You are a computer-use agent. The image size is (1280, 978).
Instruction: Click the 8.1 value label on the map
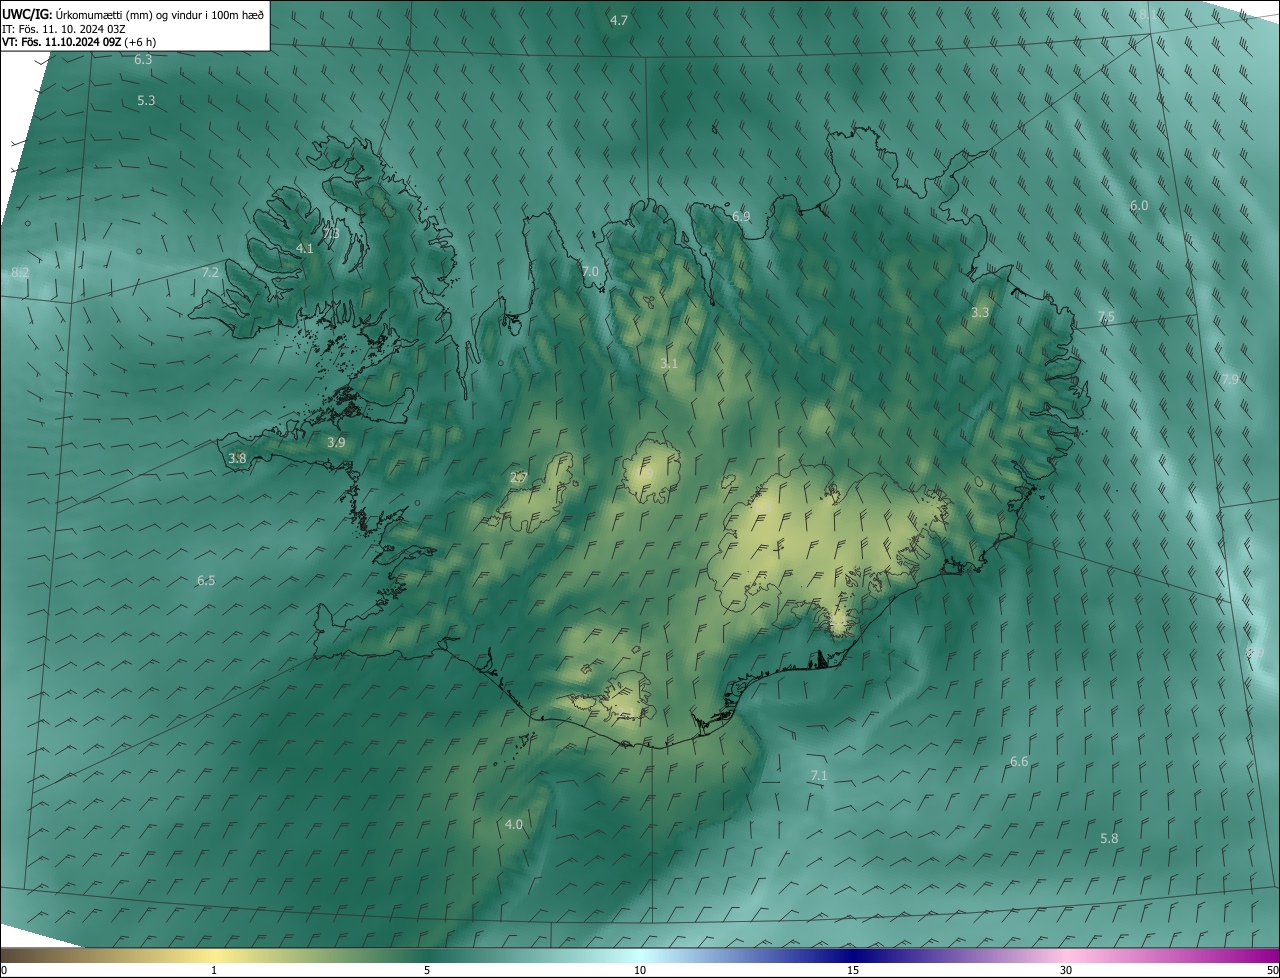coord(1146,14)
